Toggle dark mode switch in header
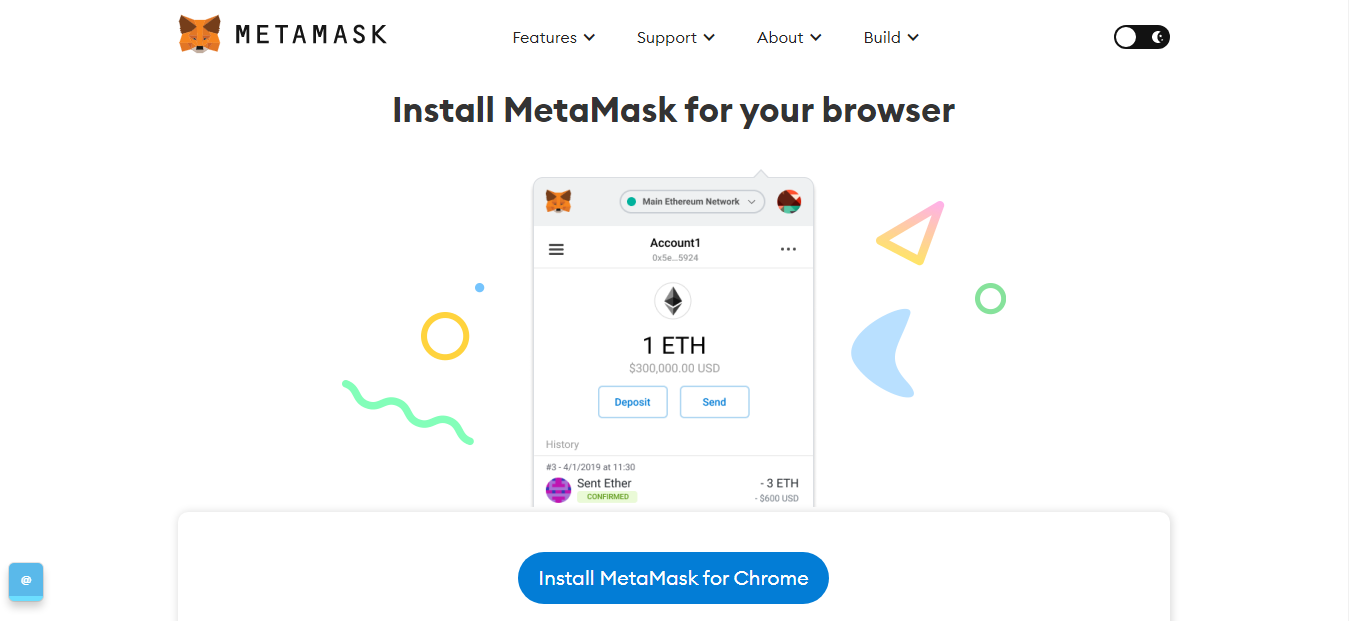Viewport: 1349px width, 621px height. 1141,37
